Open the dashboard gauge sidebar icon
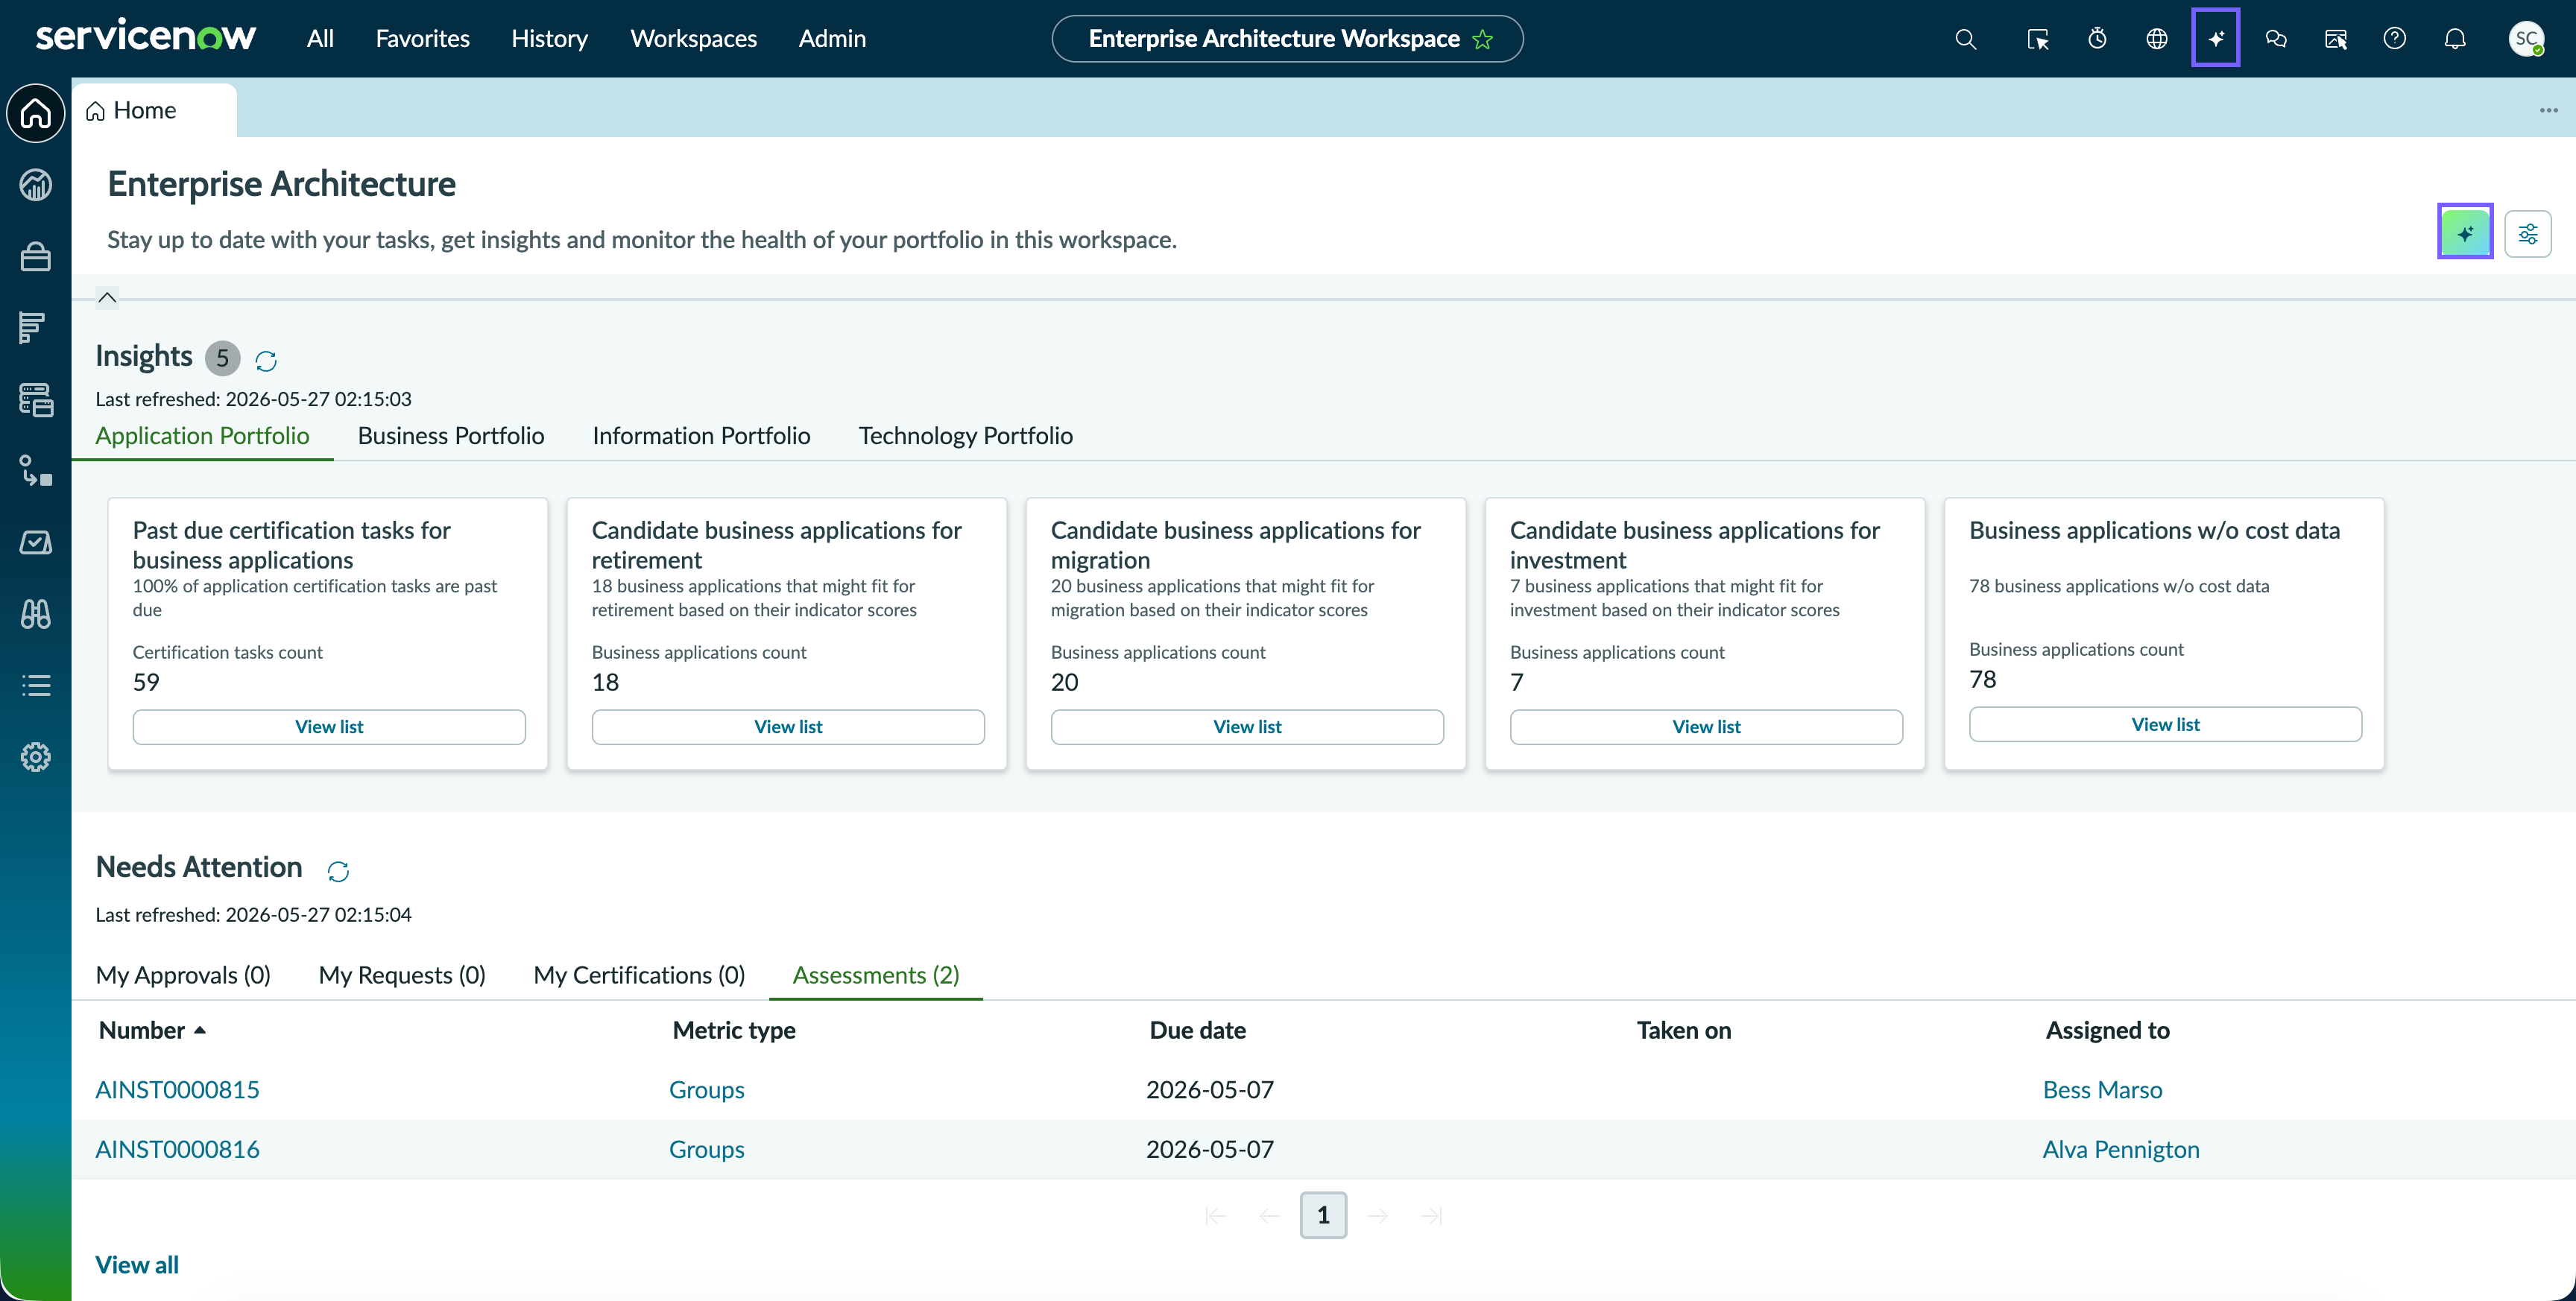The width and height of the screenshot is (2576, 1301). point(36,185)
